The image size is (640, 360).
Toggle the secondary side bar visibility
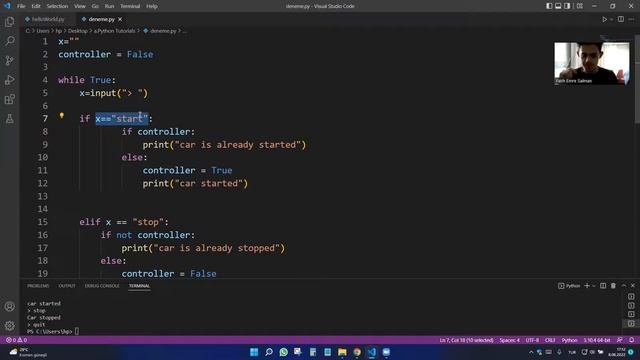567,6
